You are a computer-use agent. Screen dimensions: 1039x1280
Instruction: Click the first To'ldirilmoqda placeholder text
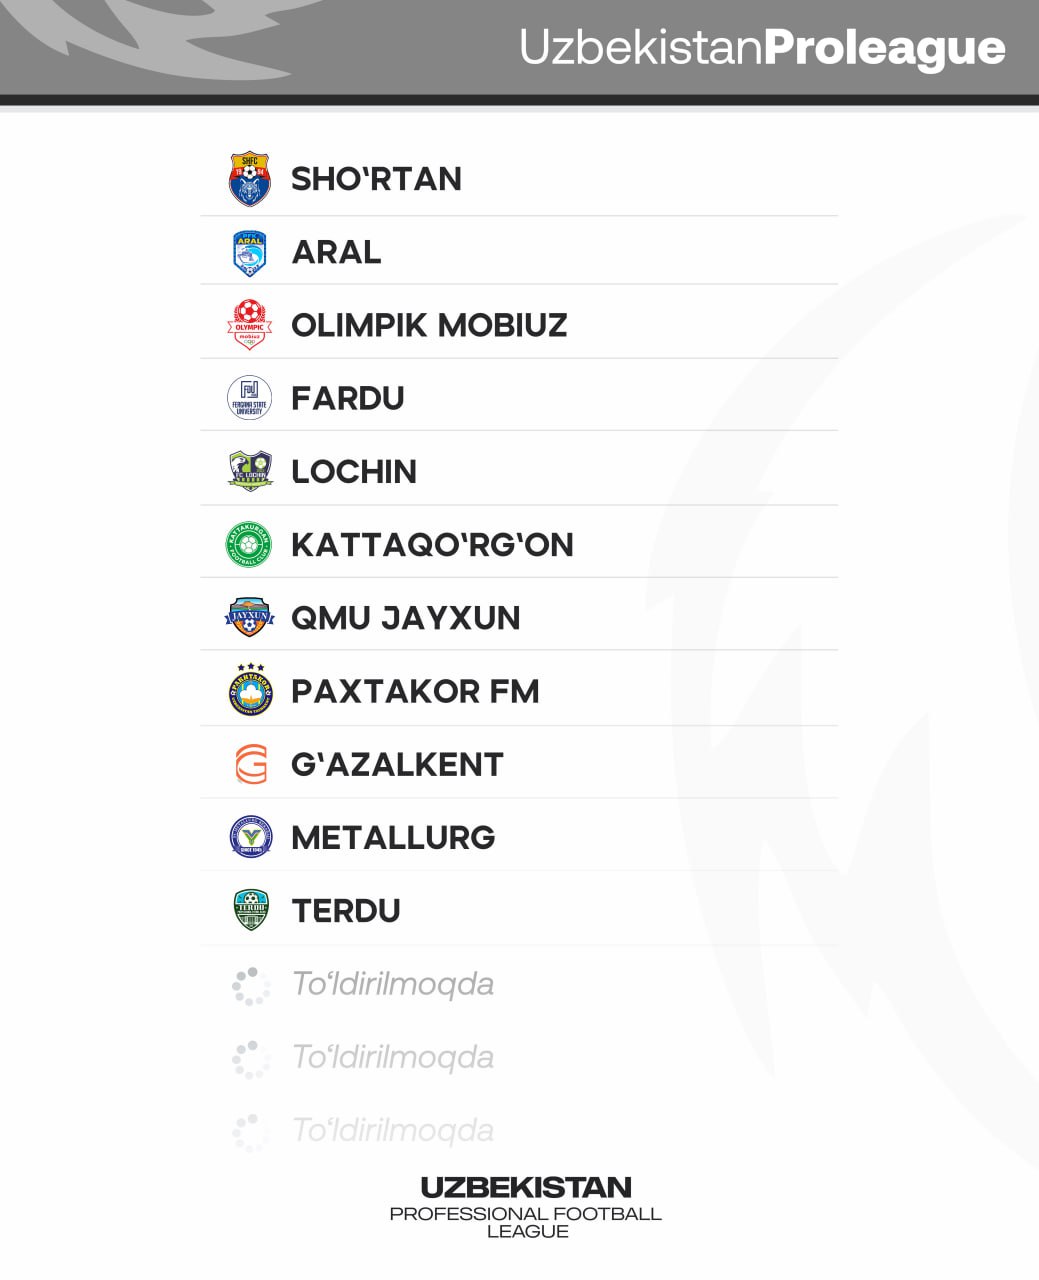[x=393, y=984]
